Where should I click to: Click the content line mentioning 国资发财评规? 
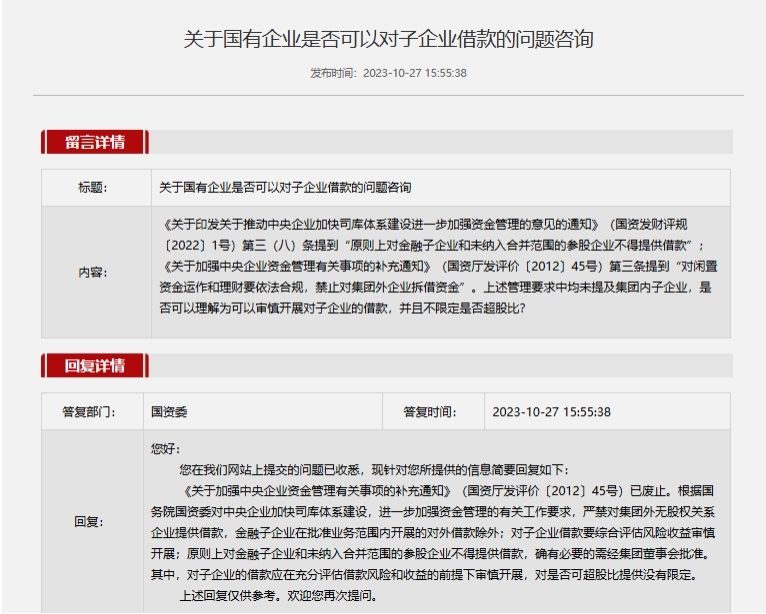(424, 225)
